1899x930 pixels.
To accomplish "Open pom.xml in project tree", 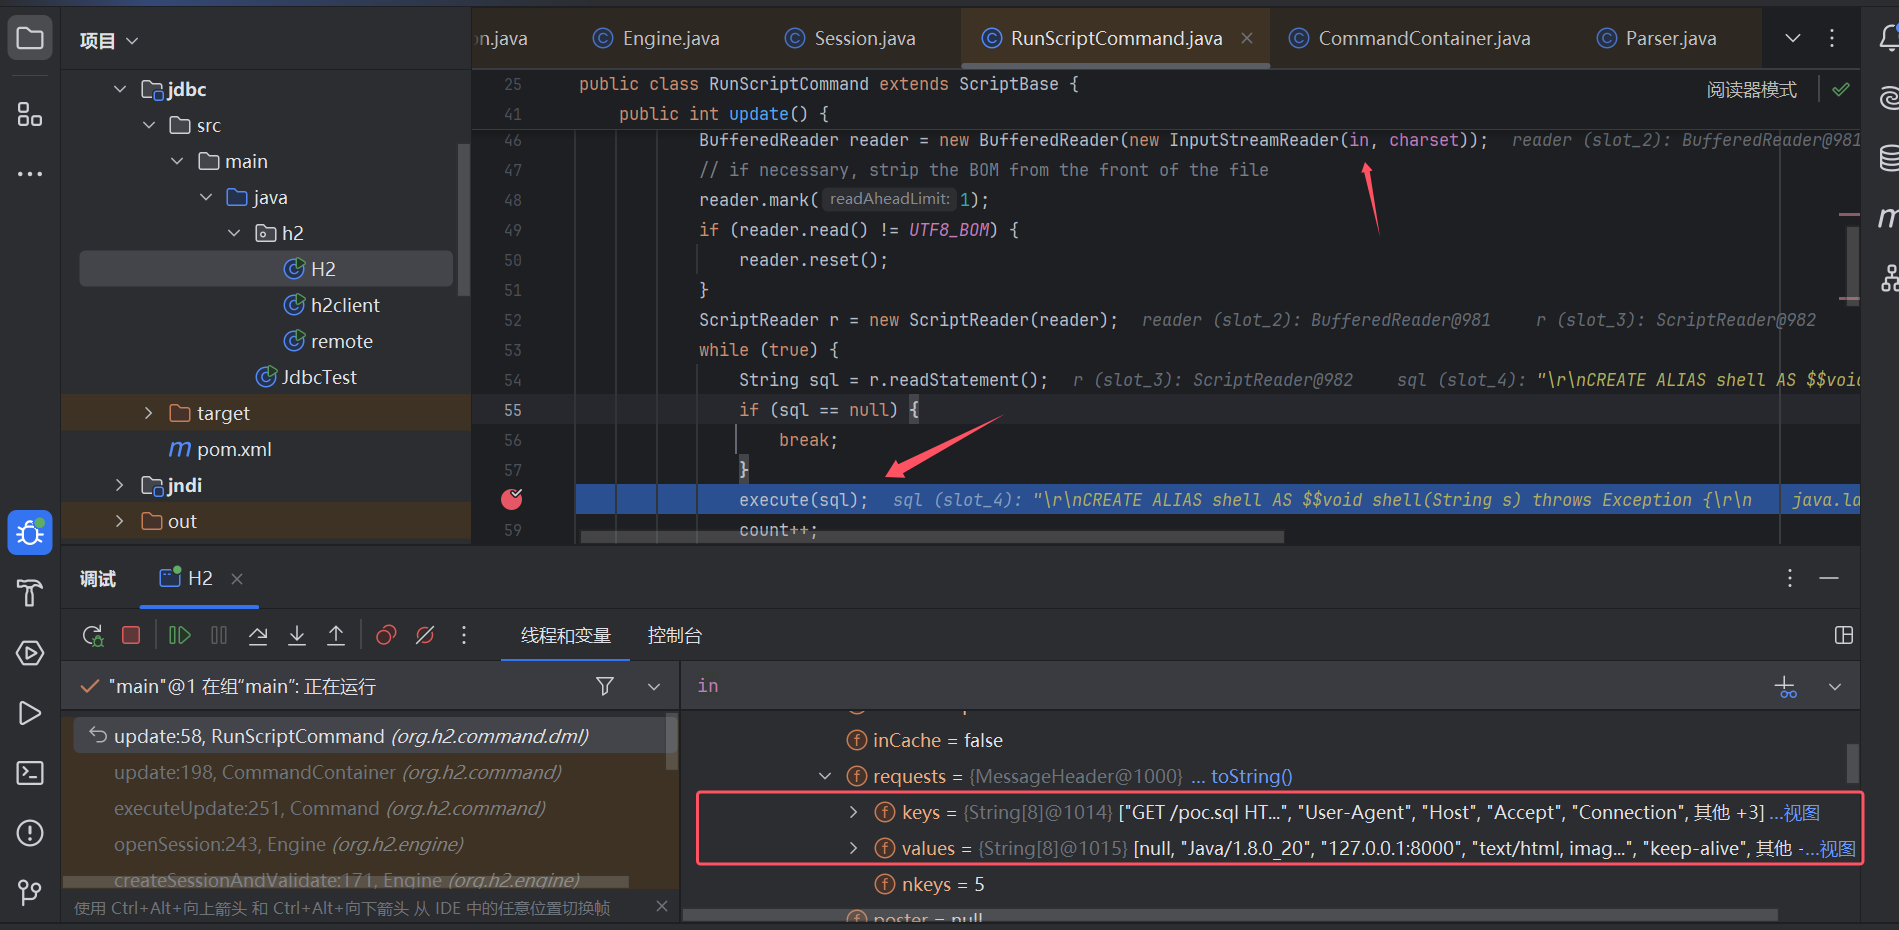I will [x=233, y=449].
